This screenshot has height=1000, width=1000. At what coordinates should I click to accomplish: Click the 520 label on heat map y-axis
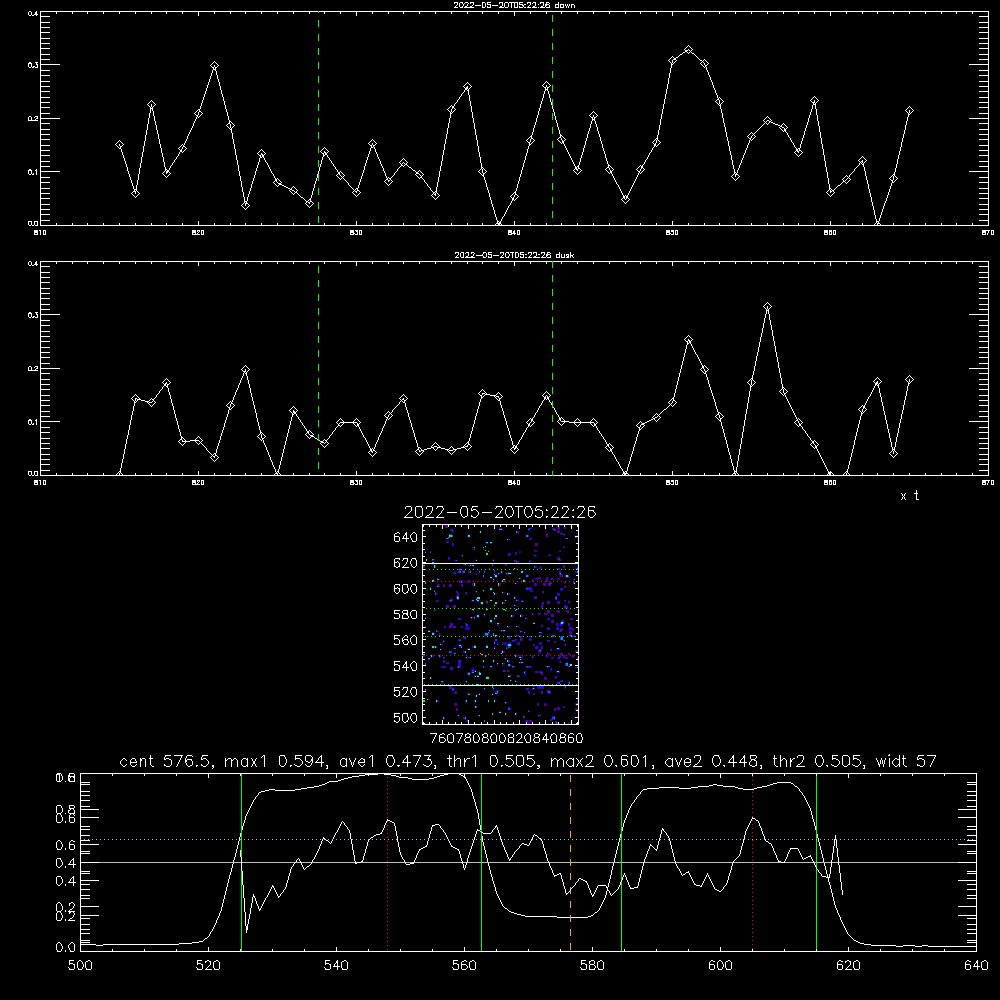pos(406,692)
